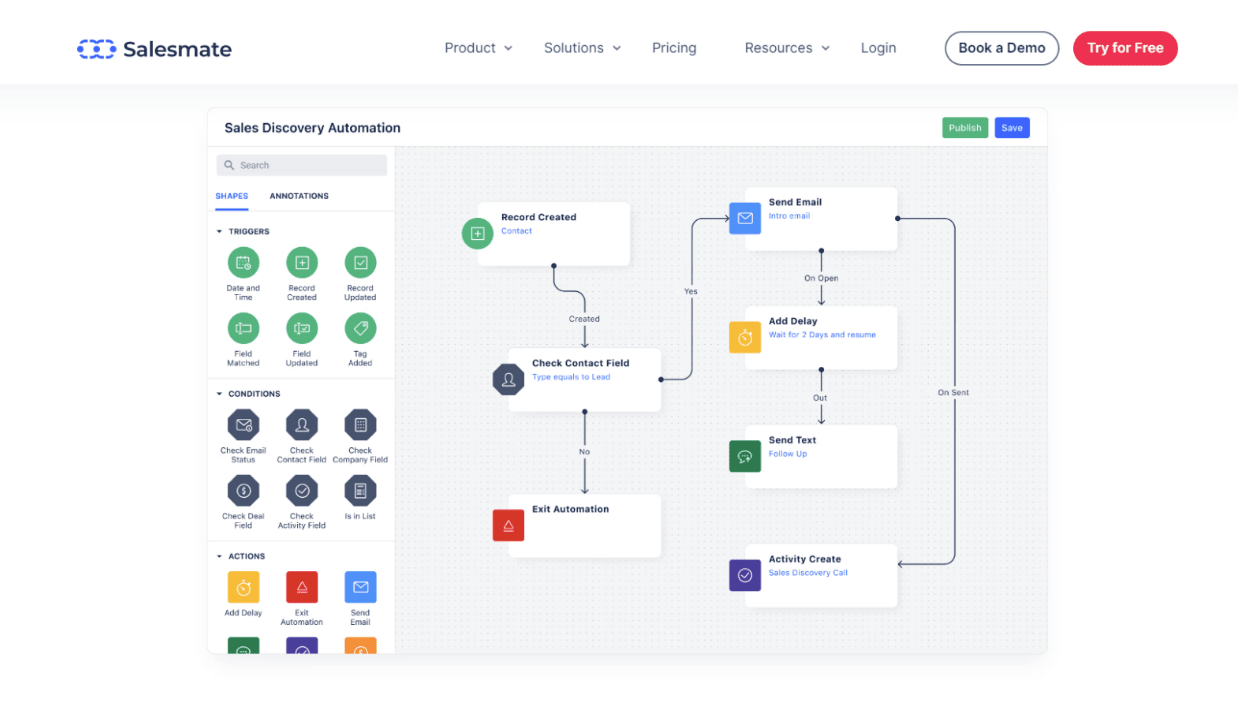Collapse the Actions section
Screen dimensions: 1238x707
click(x=220, y=556)
